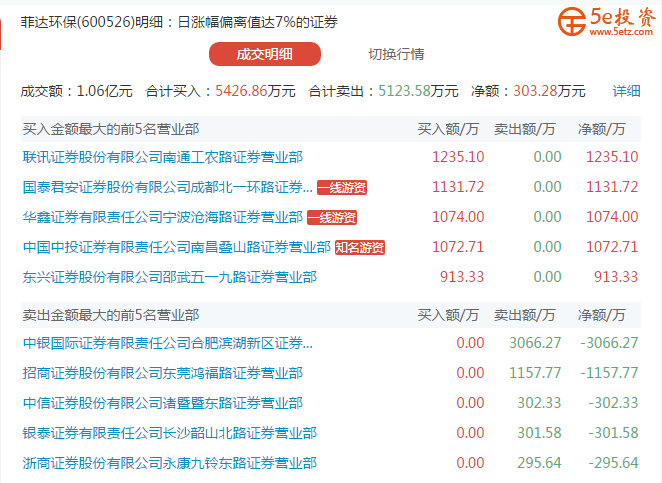Click buy amount 1235.10 in 联讯证券 row
Screen dimensions: 662x483
(x=458, y=157)
